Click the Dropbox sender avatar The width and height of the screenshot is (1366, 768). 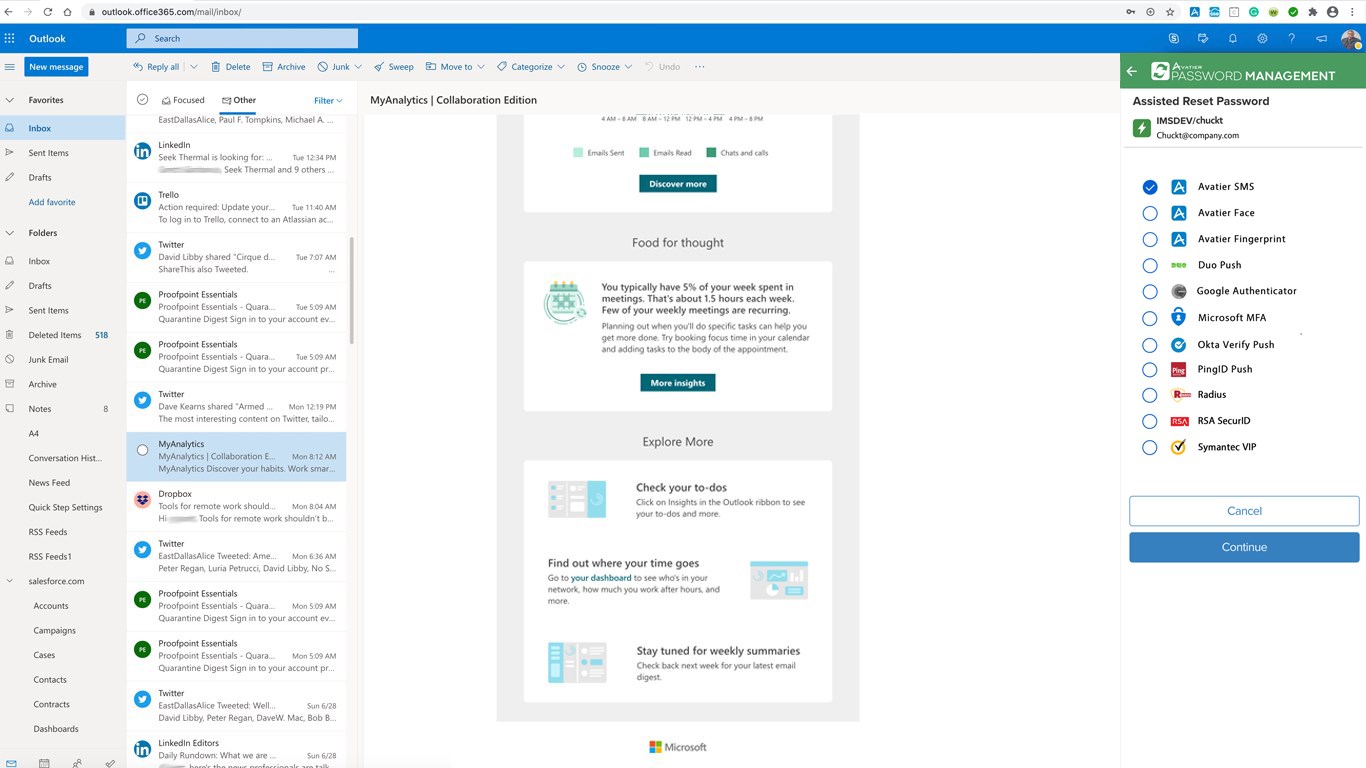(x=142, y=499)
